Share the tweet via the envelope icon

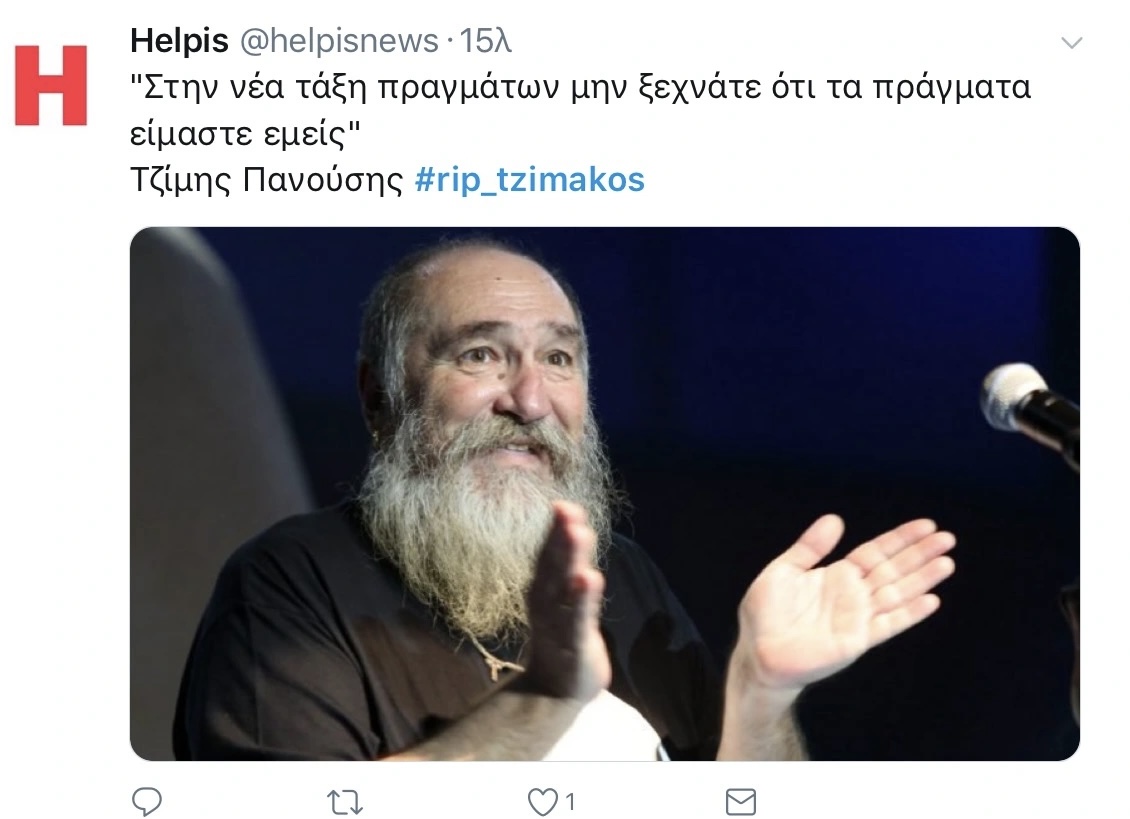(741, 802)
